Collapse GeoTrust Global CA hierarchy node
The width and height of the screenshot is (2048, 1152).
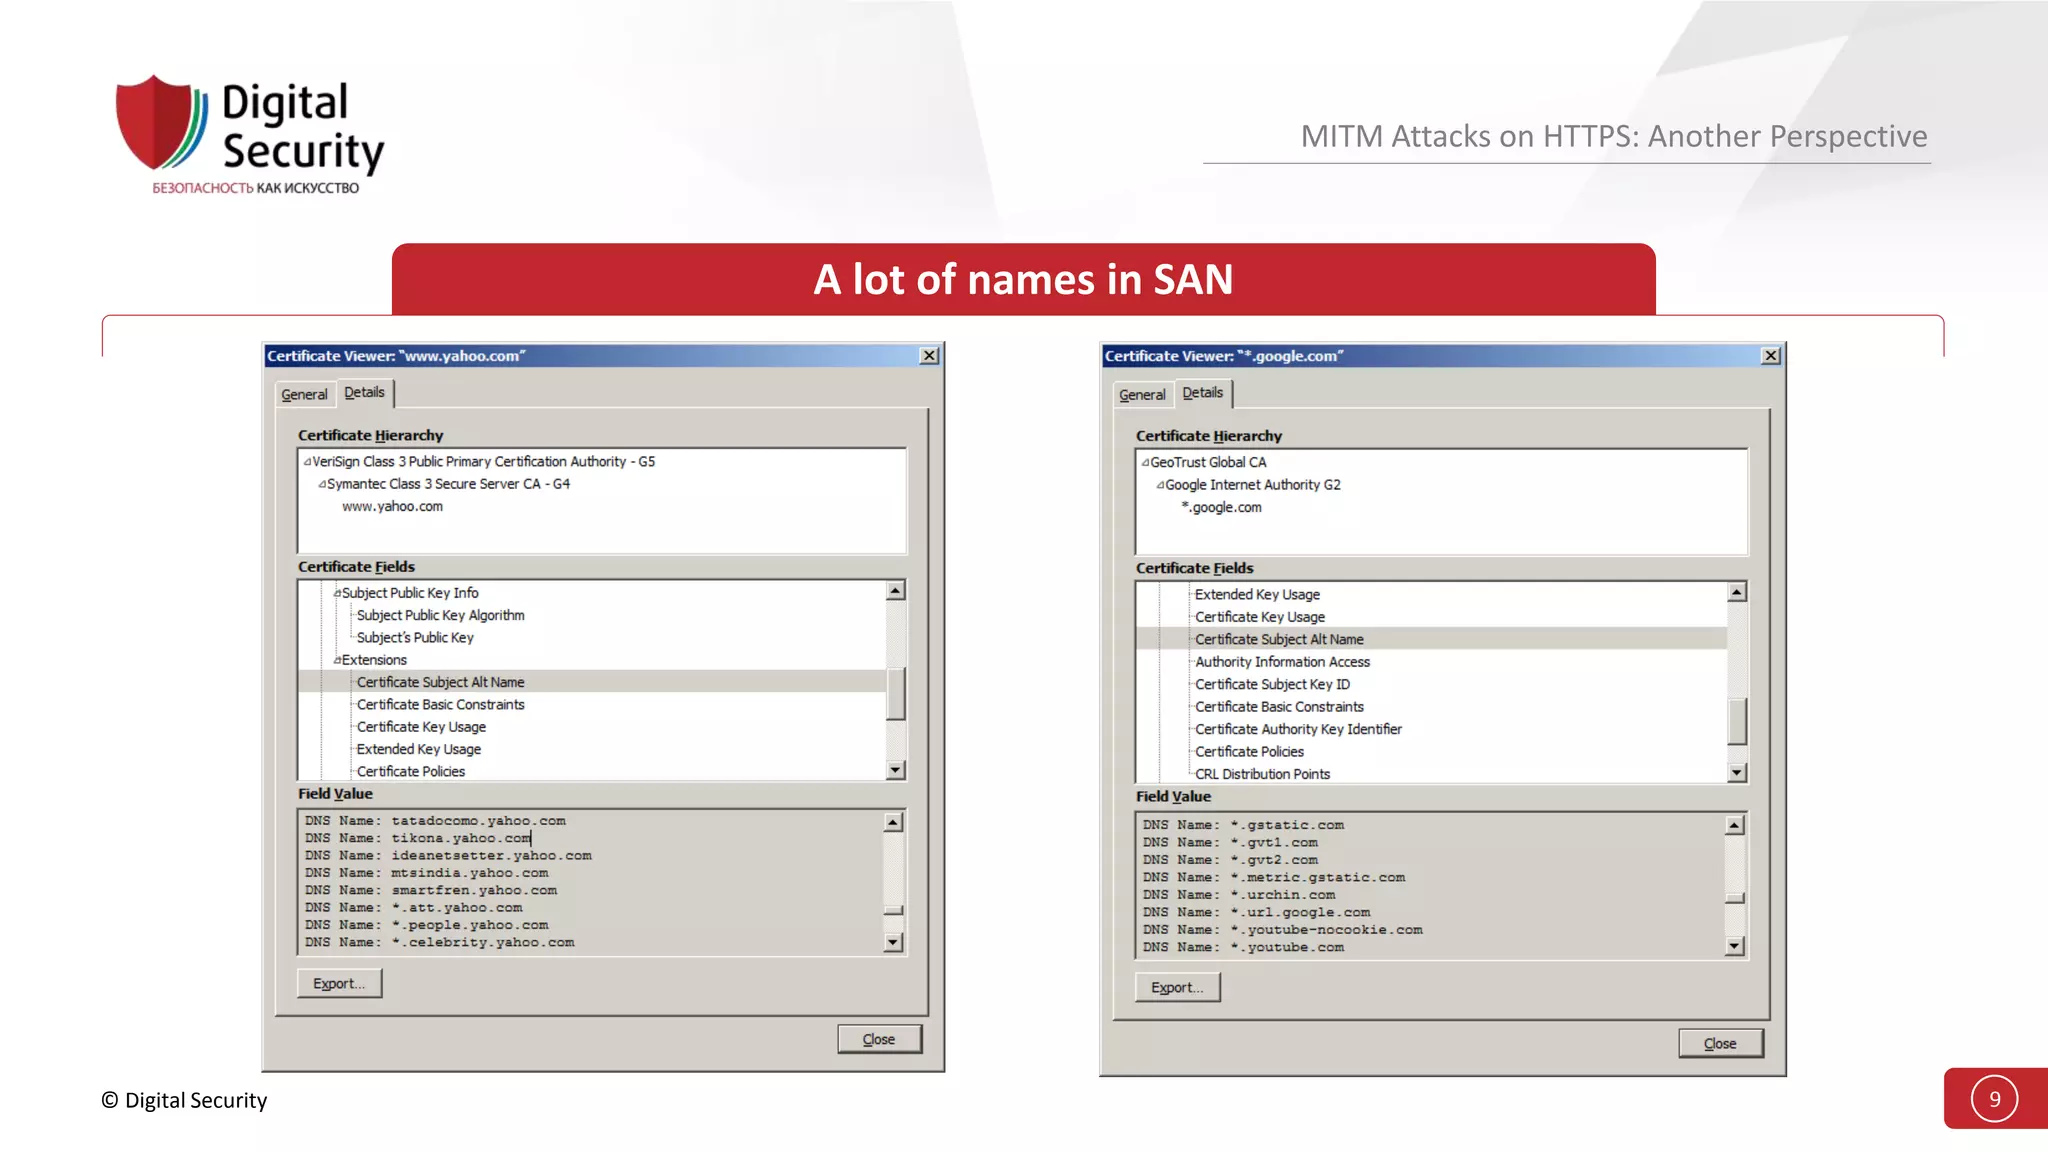pyautogui.click(x=1146, y=463)
